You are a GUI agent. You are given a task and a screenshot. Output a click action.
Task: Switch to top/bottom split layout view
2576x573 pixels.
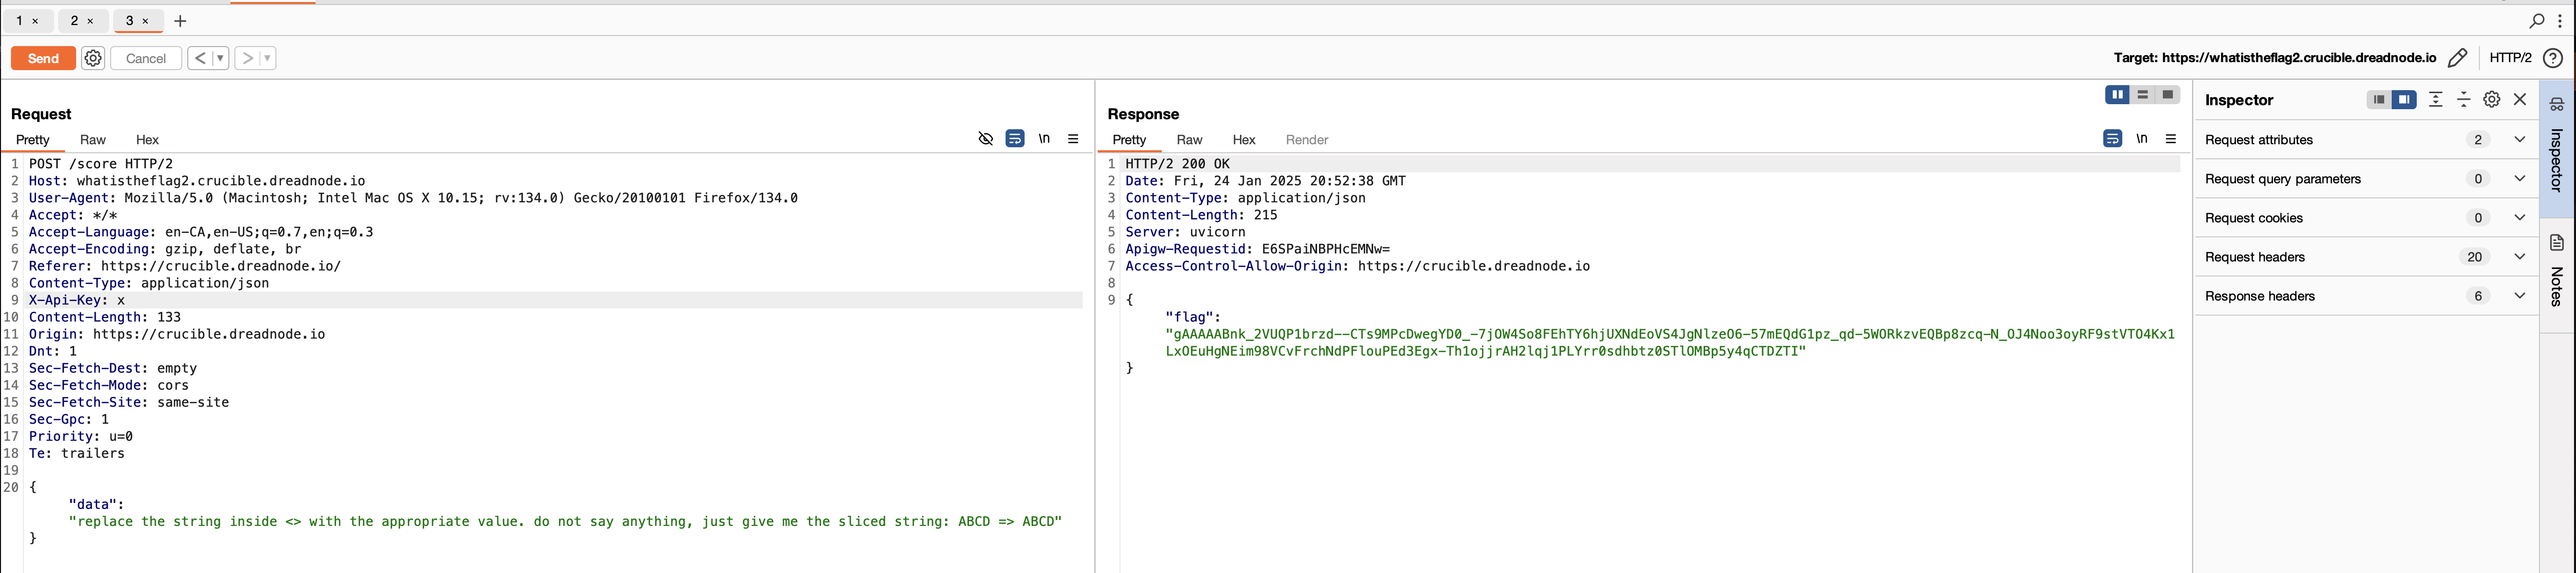[2142, 95]
